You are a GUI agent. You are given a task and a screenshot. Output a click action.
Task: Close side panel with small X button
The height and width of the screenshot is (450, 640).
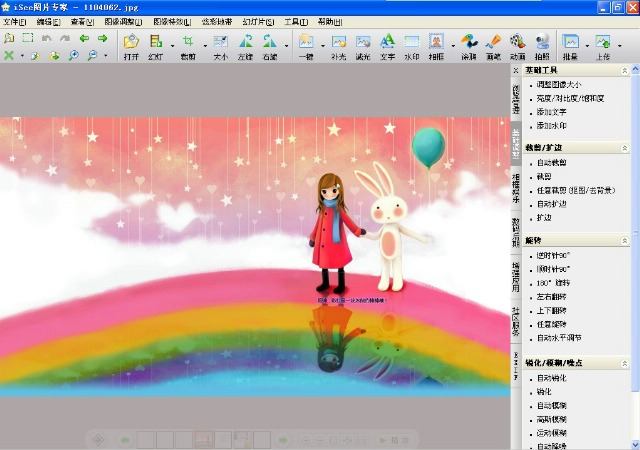pyautogui.click(x=516, y=71)
